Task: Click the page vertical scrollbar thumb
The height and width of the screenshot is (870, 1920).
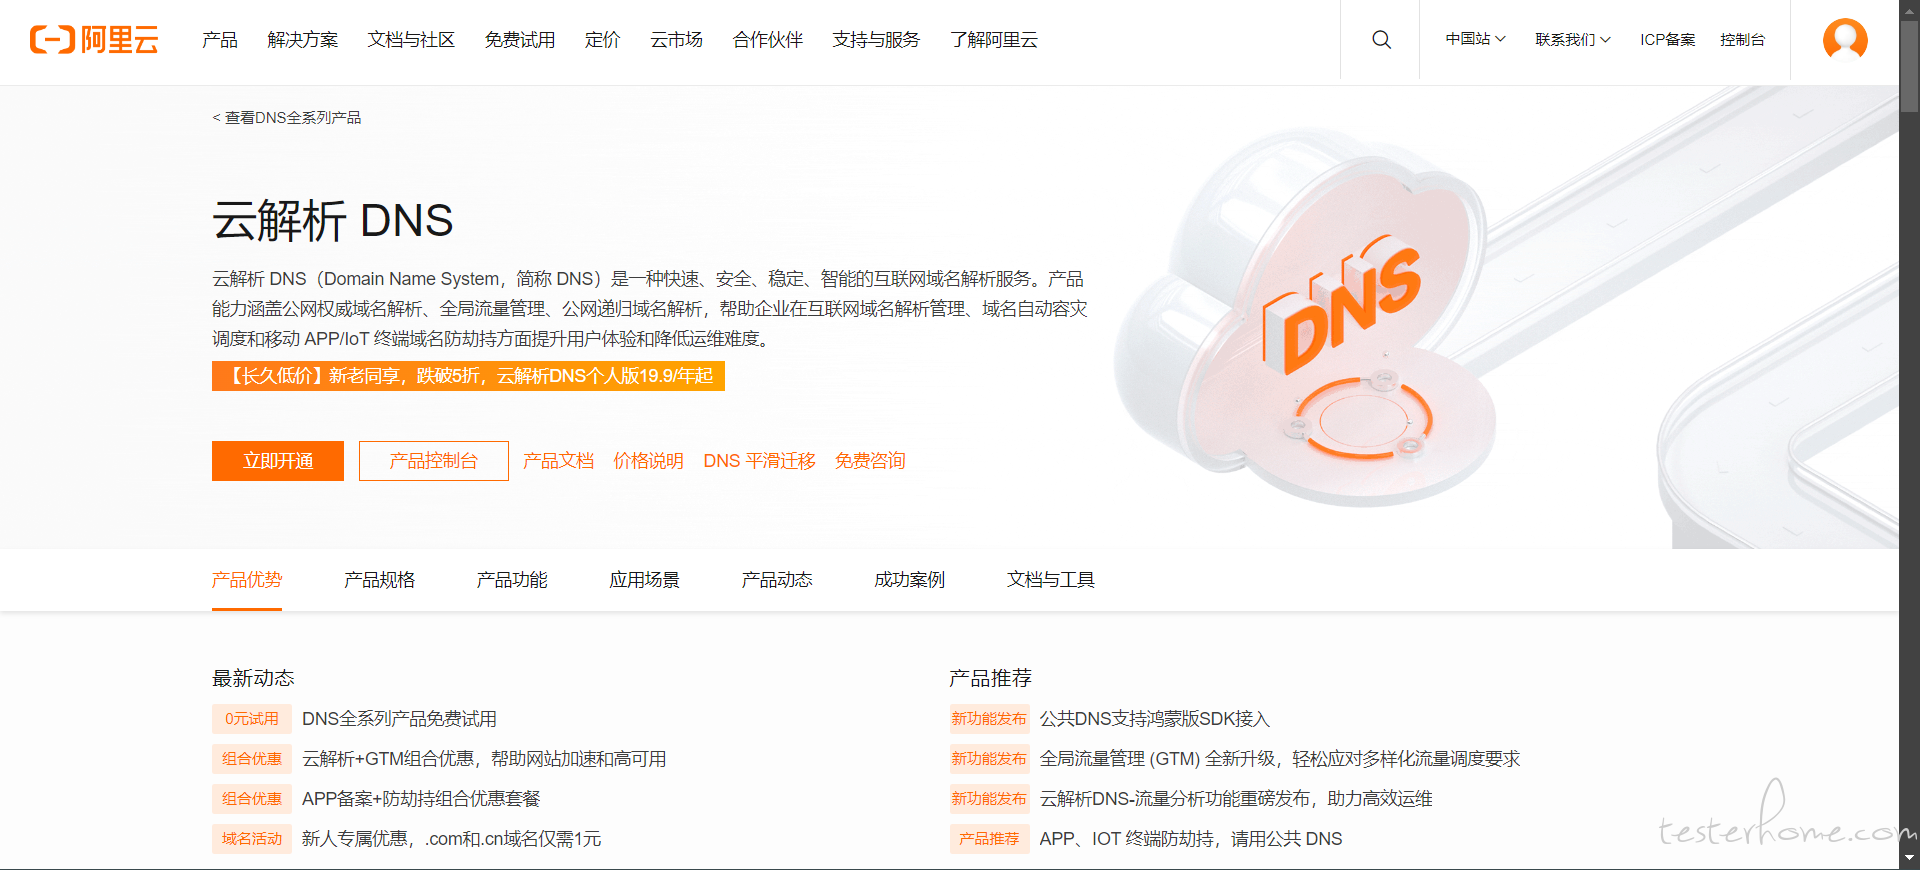Action: (x=1909, y=65)
